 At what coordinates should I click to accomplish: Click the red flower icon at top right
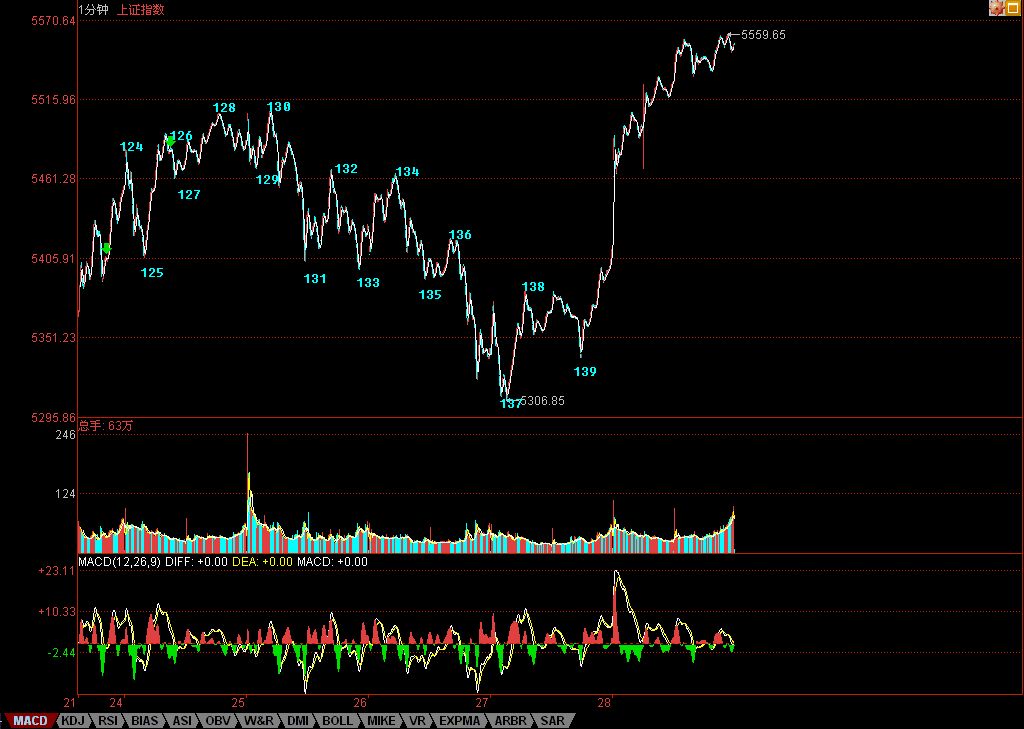point(996,8)
